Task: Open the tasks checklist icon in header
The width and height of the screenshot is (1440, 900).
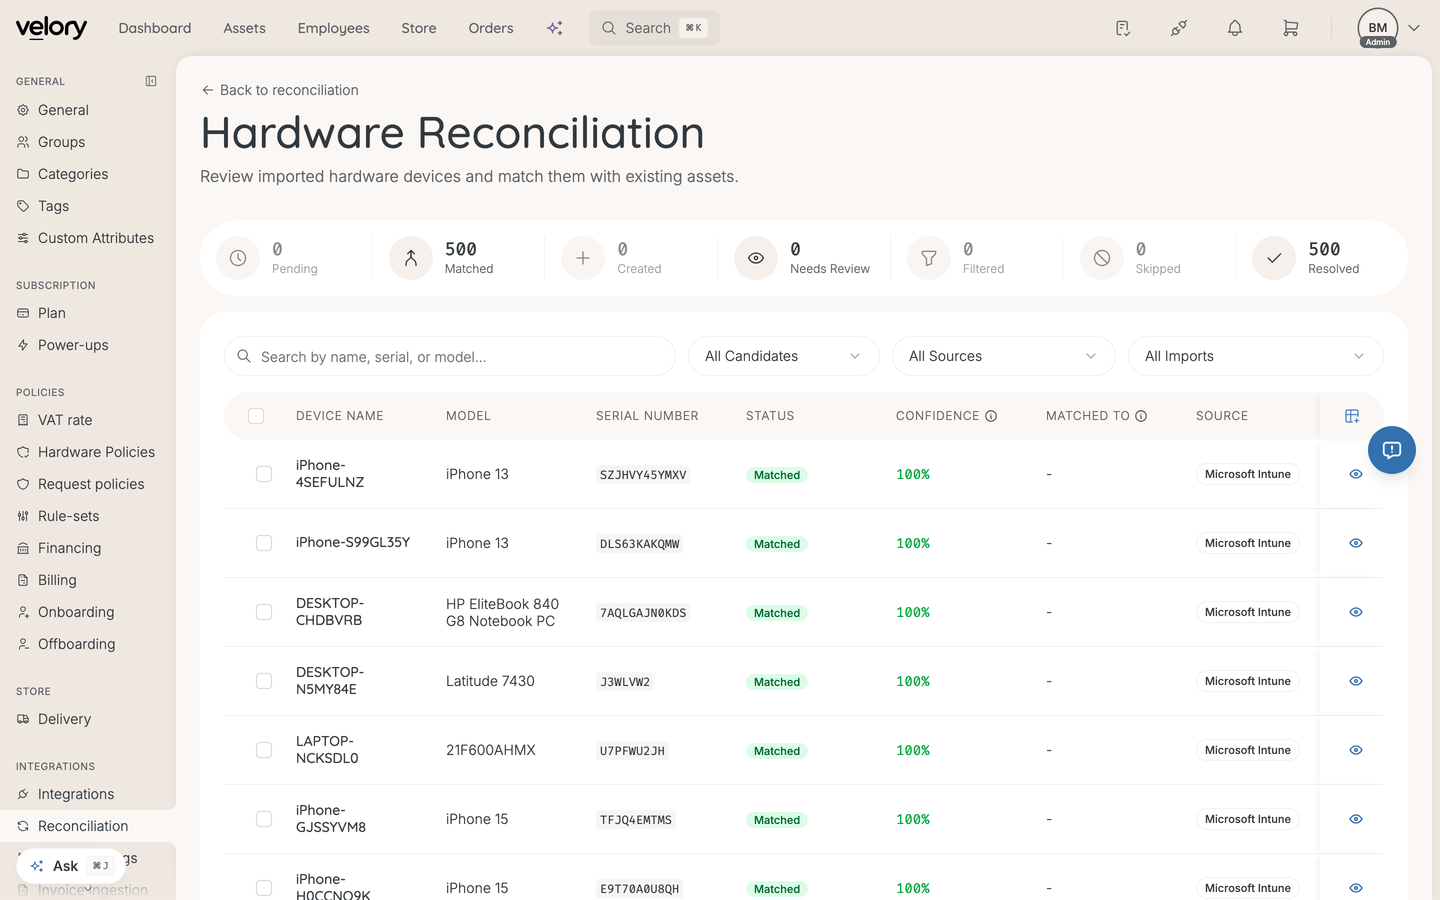Action: coord(1123,28)
